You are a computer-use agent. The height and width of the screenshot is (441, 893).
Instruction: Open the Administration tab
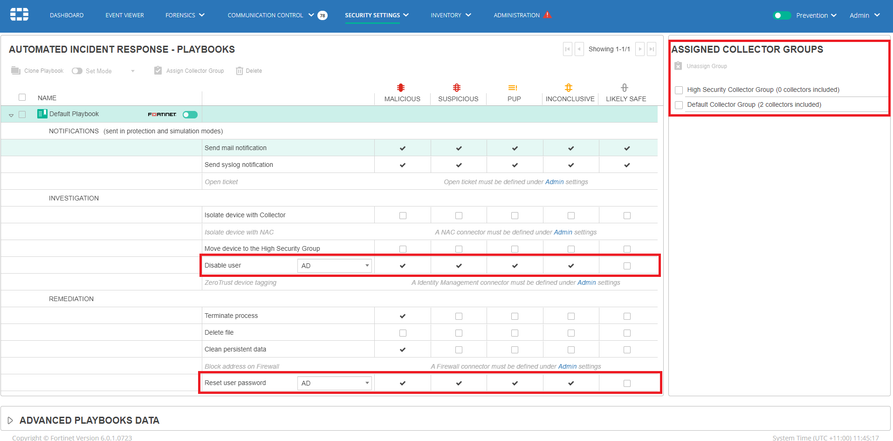pos(517,15)
